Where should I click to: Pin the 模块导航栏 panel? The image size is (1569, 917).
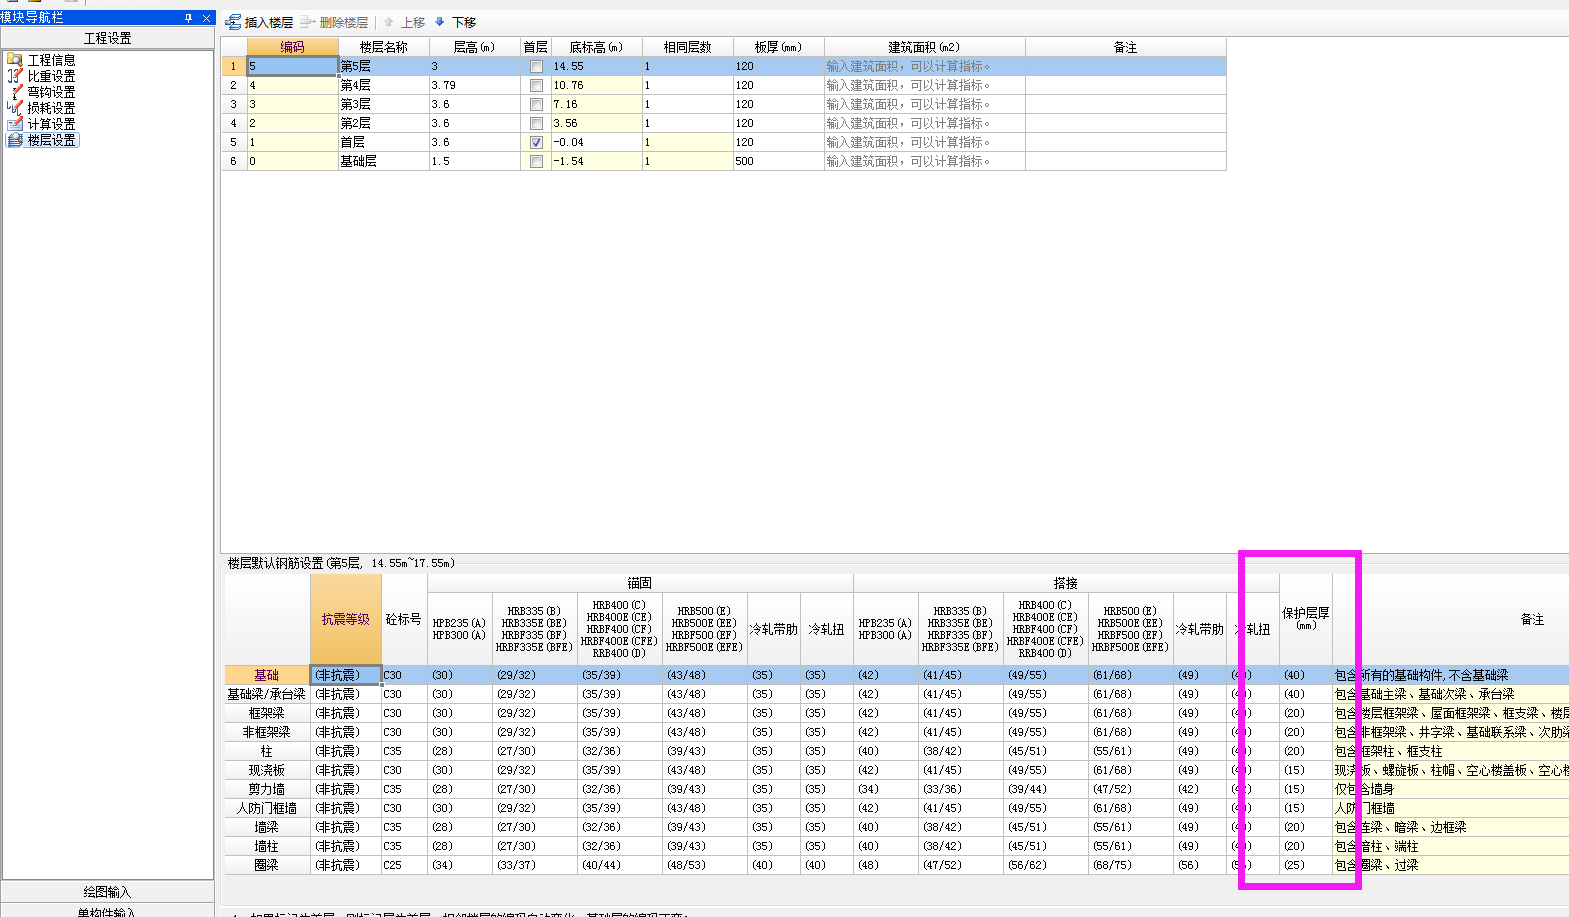(188, 18)
